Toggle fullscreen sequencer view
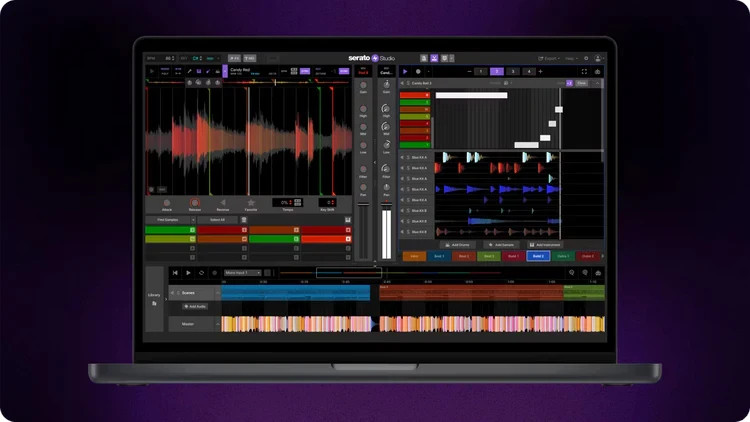 tap(584, 71)
